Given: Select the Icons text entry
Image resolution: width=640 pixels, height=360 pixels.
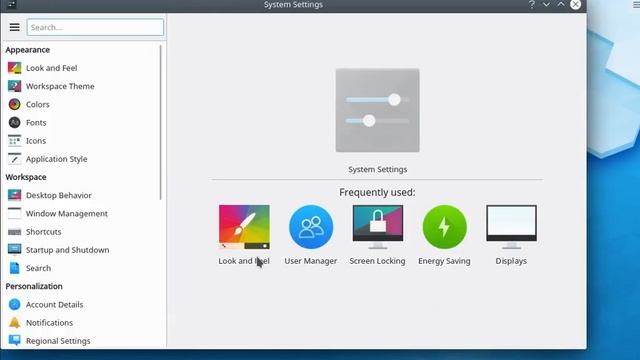Looking at the screenshot, I should (x=36, y=141).
